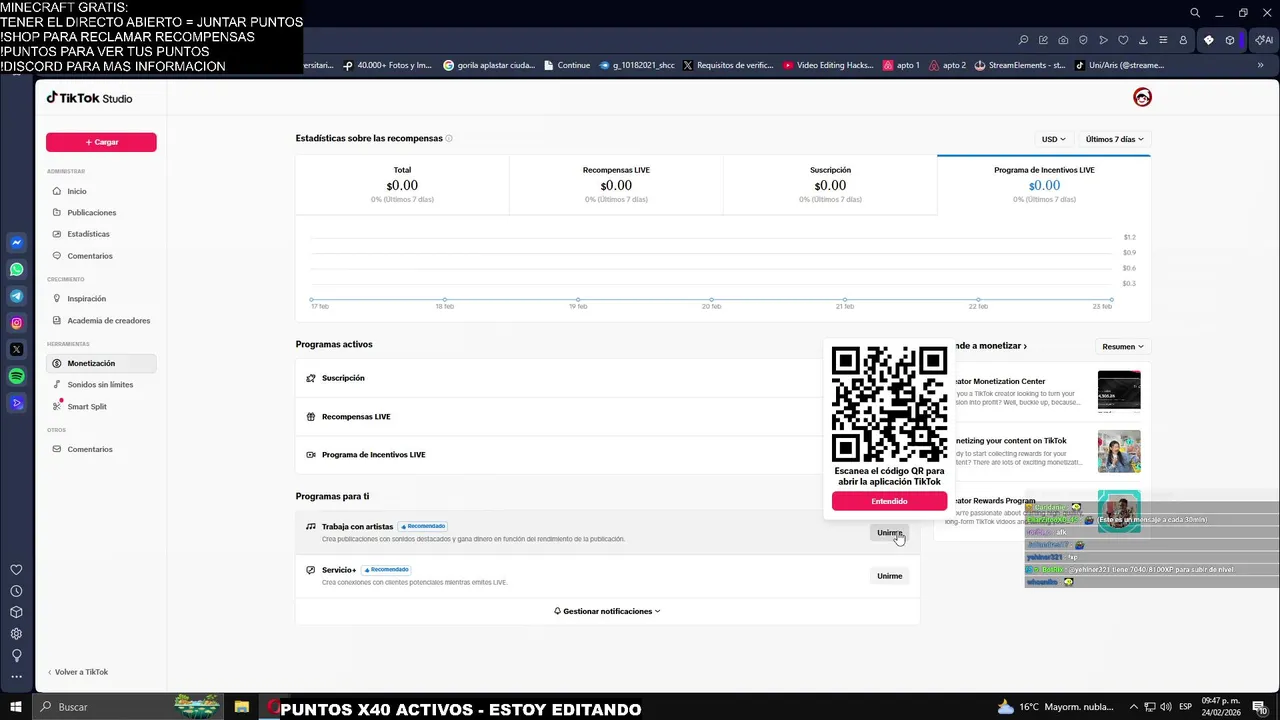Viewport: 1280px width, 720px height.
Task: Open Sonidos sin límites
Action: click(101, 385)
